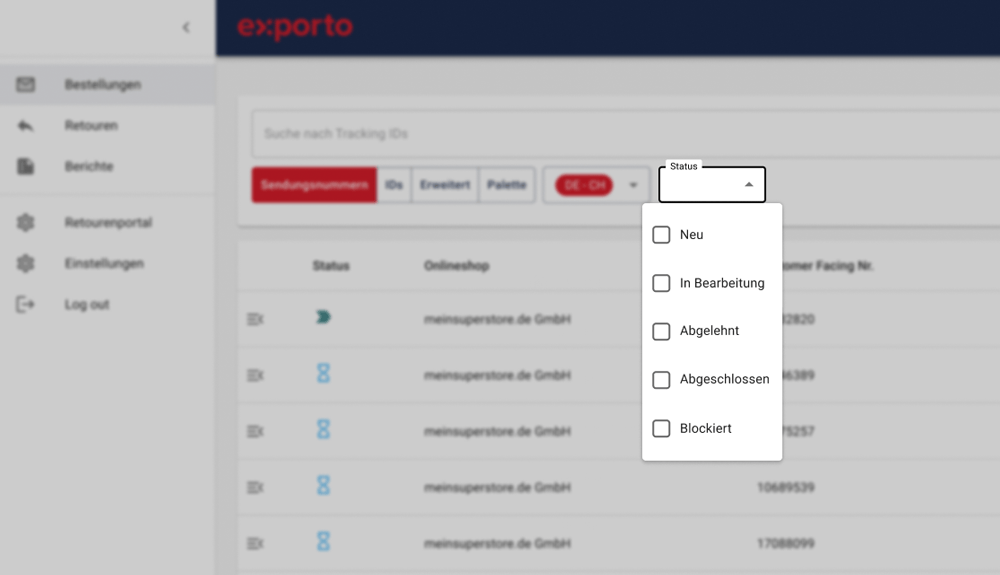This screenshot has height=575, width=1000.
Task: Select the Palette search mode button
Action: [507, 185]
